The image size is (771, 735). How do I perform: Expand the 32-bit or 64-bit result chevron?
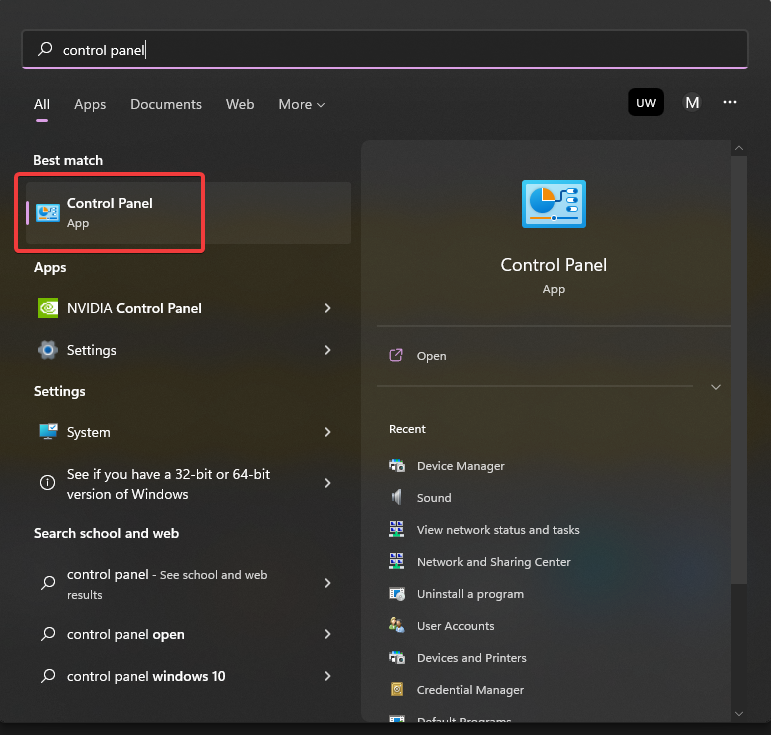(x=327, y=483)
